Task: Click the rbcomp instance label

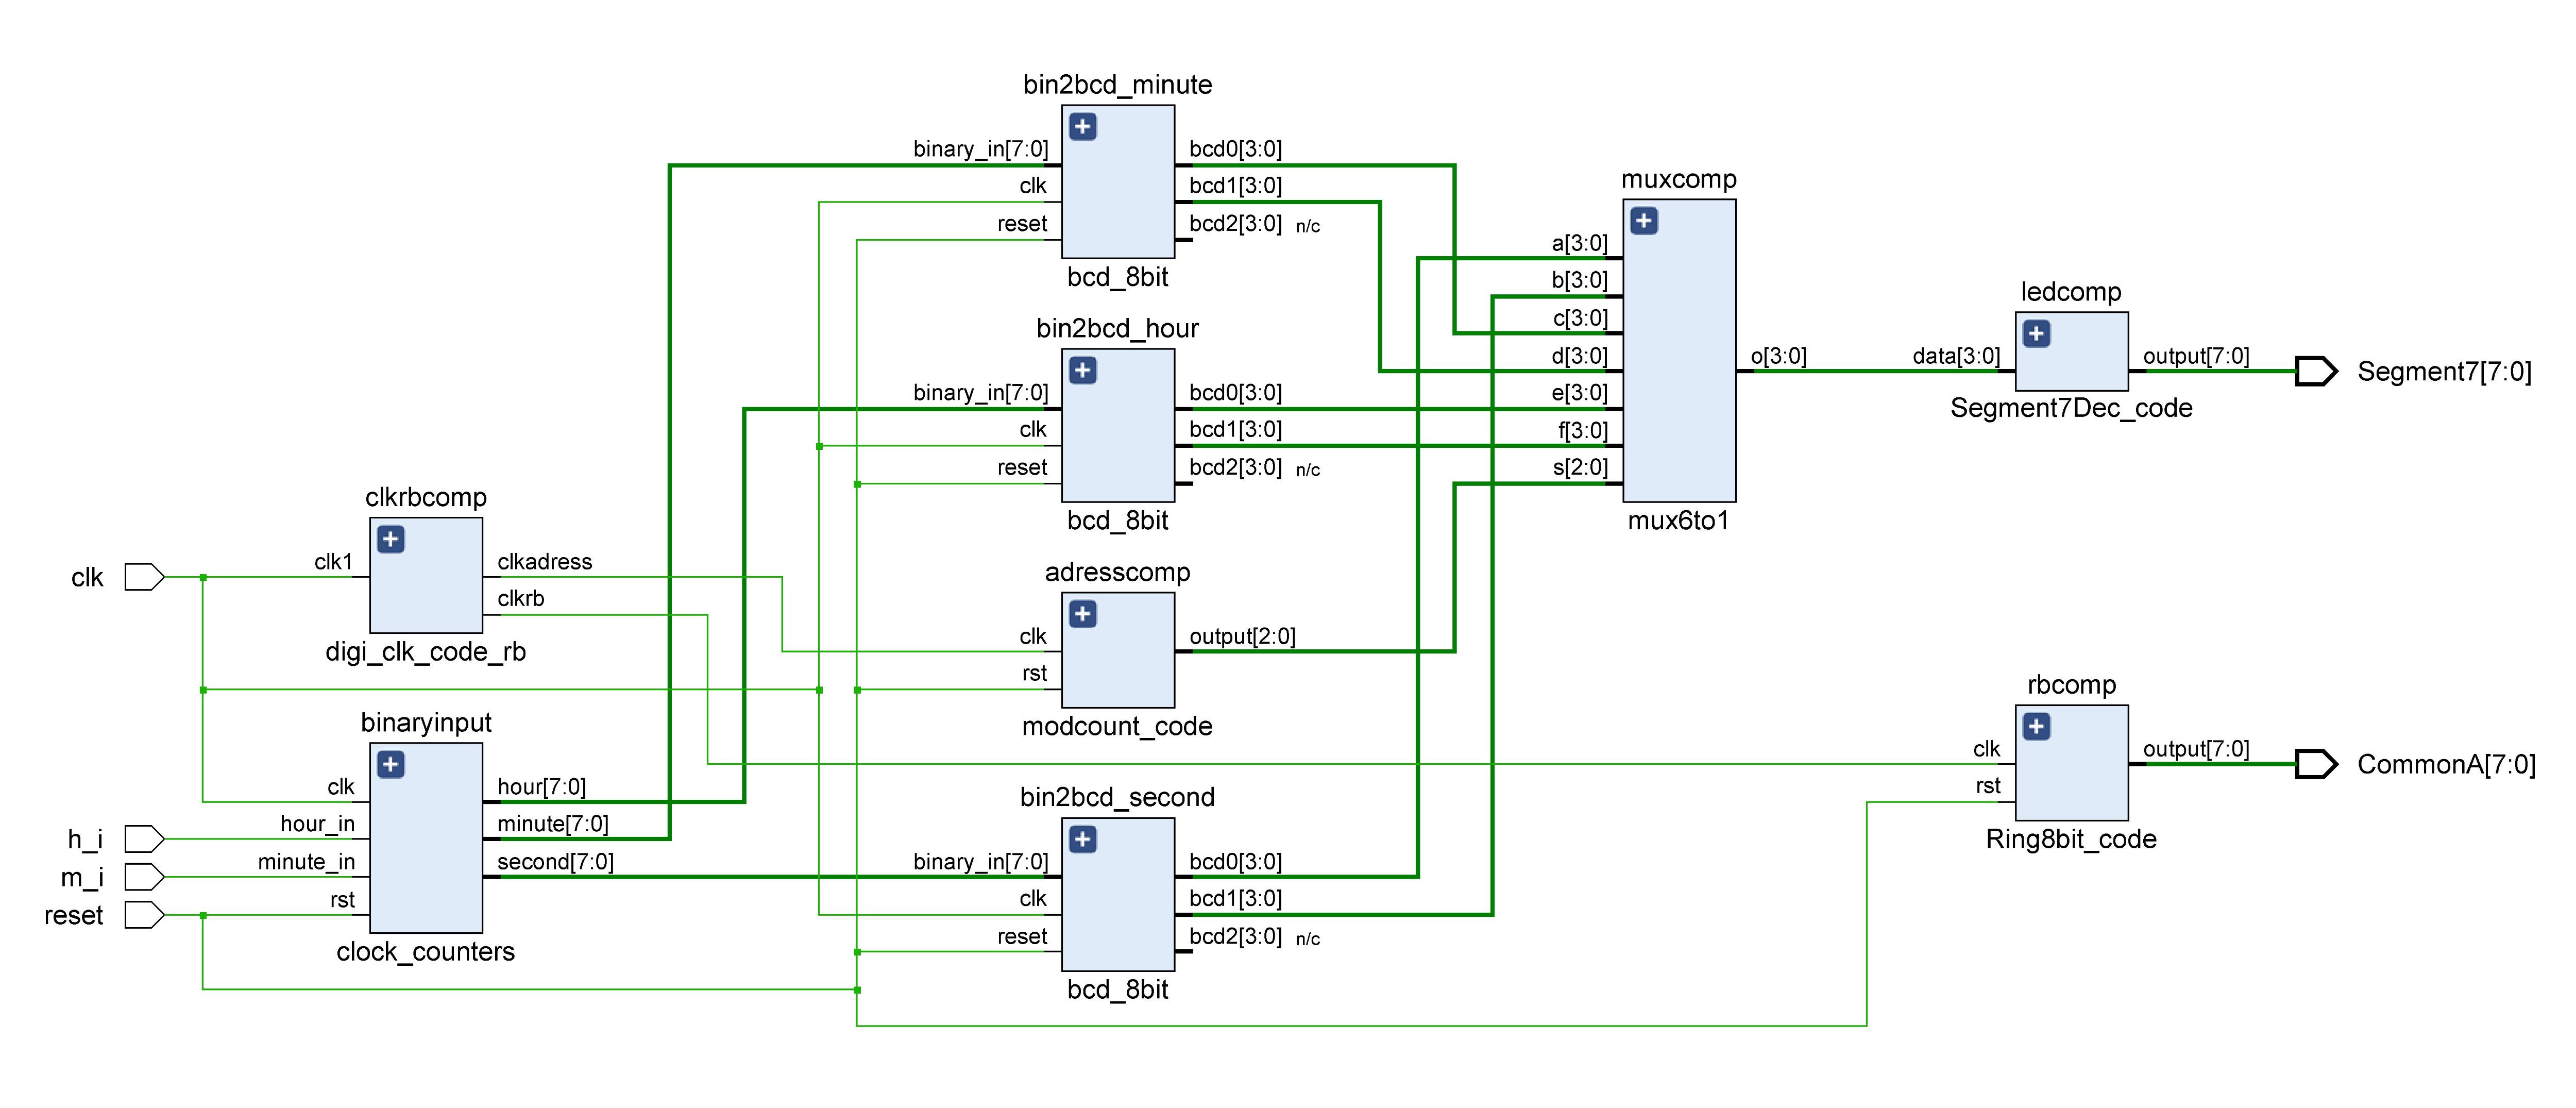Action: pyautogui.click(x=2071, y=685)
